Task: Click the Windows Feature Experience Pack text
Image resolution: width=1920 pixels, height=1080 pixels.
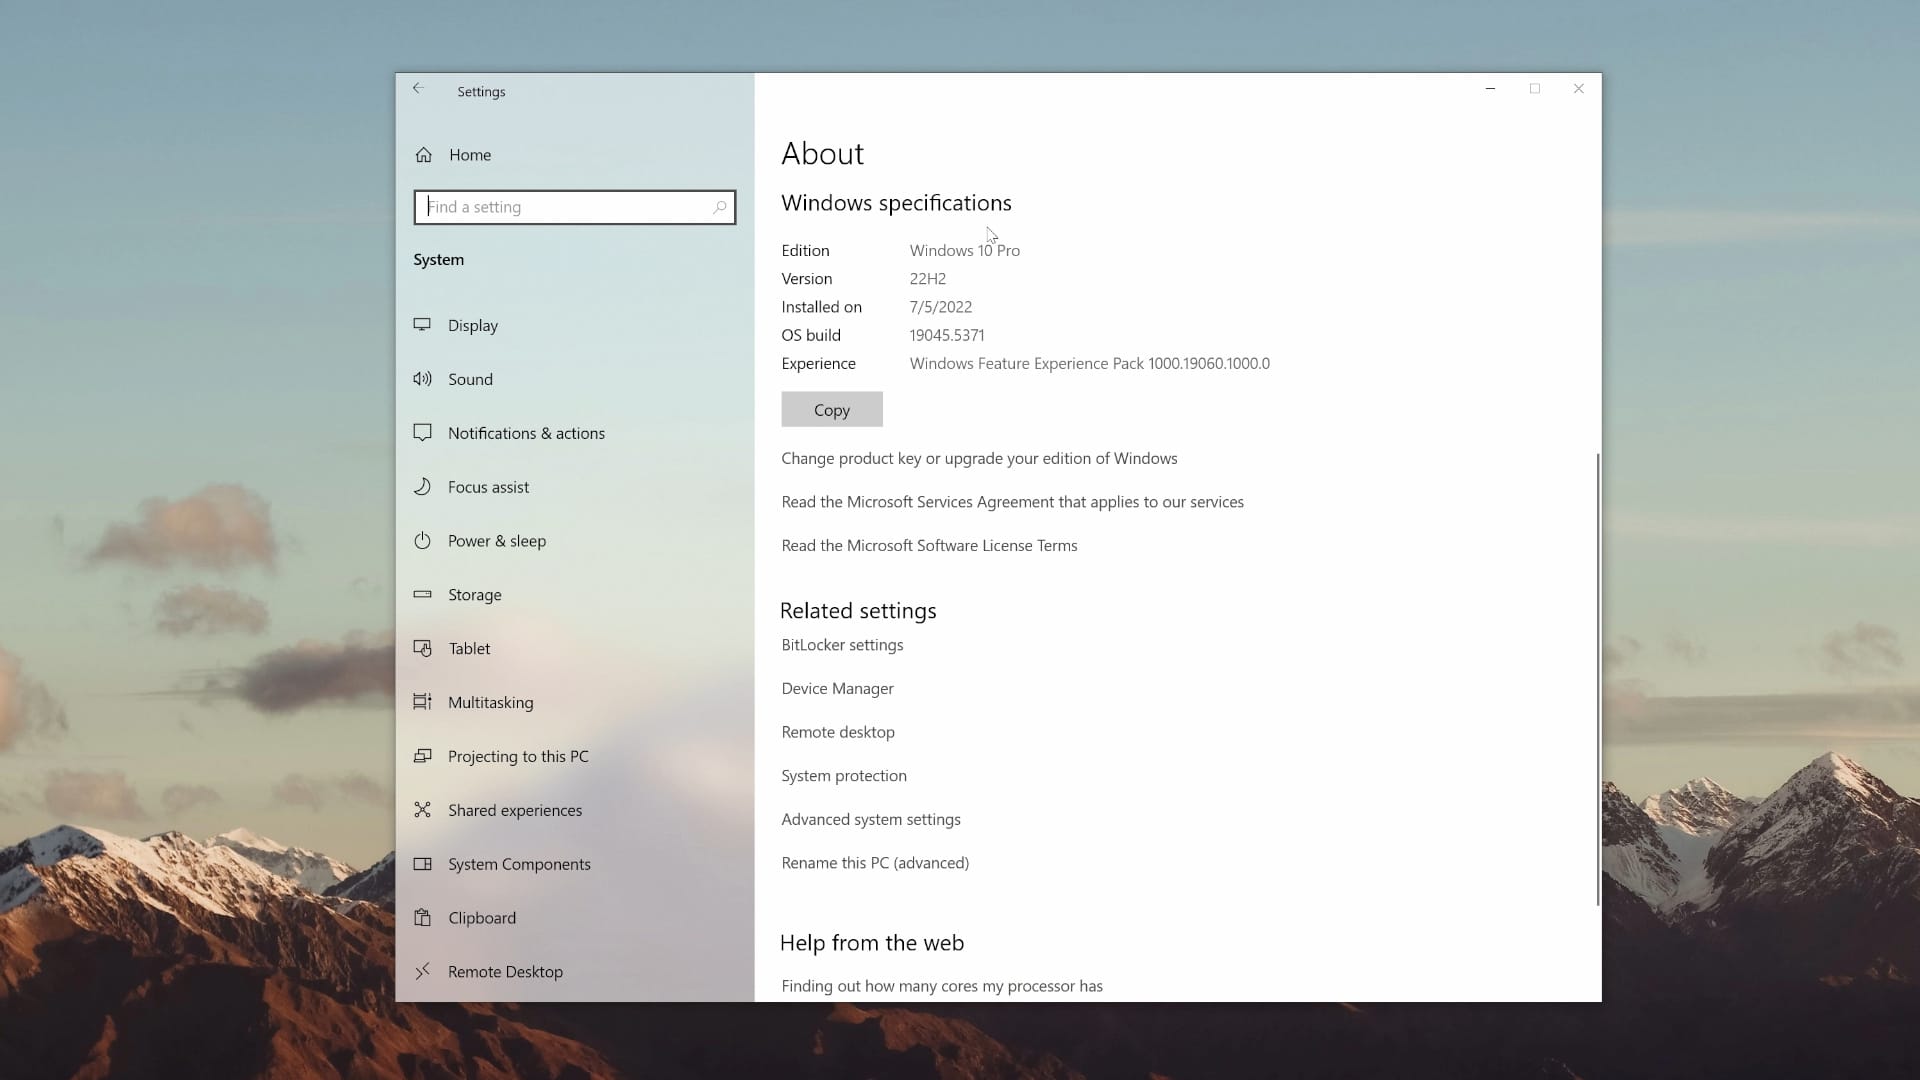Action: 1090,364
